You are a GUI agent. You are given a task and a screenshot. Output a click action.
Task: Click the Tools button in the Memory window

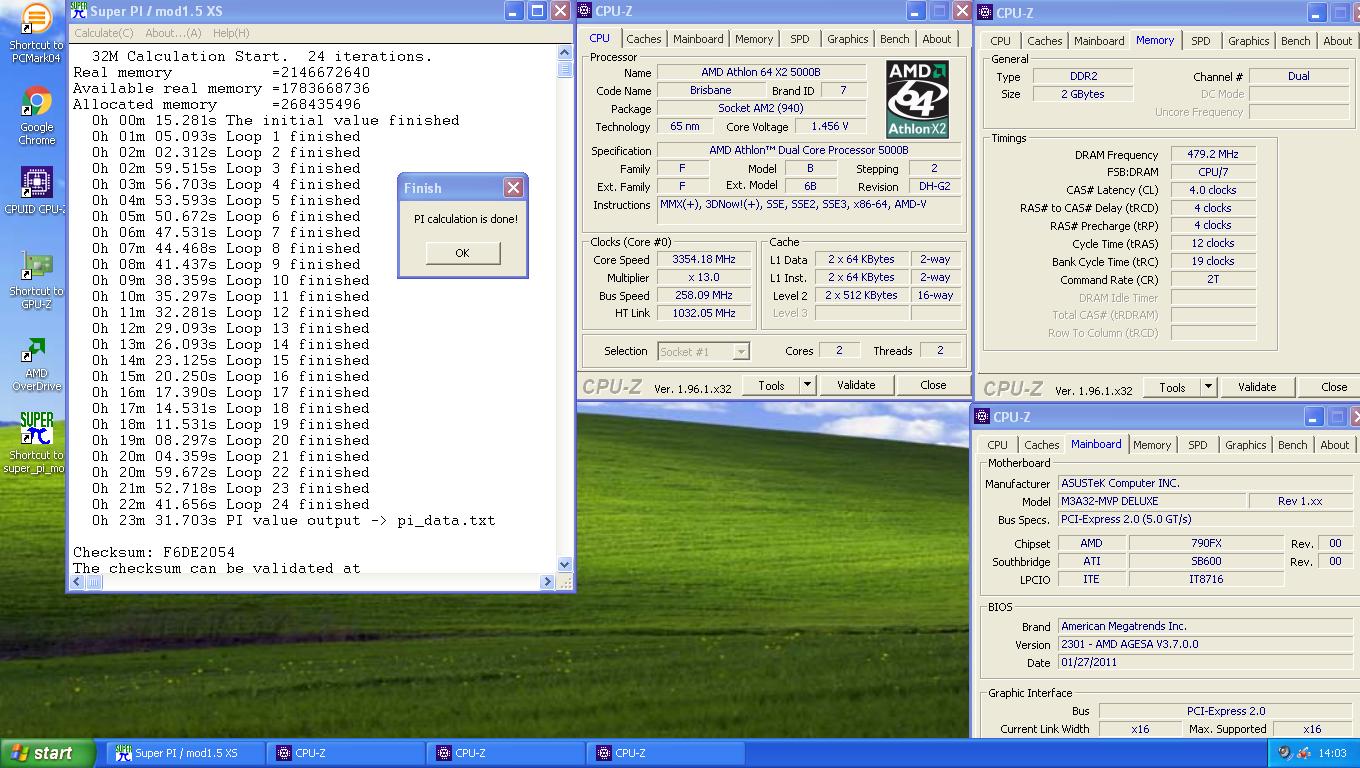[x=1172, y=387]
